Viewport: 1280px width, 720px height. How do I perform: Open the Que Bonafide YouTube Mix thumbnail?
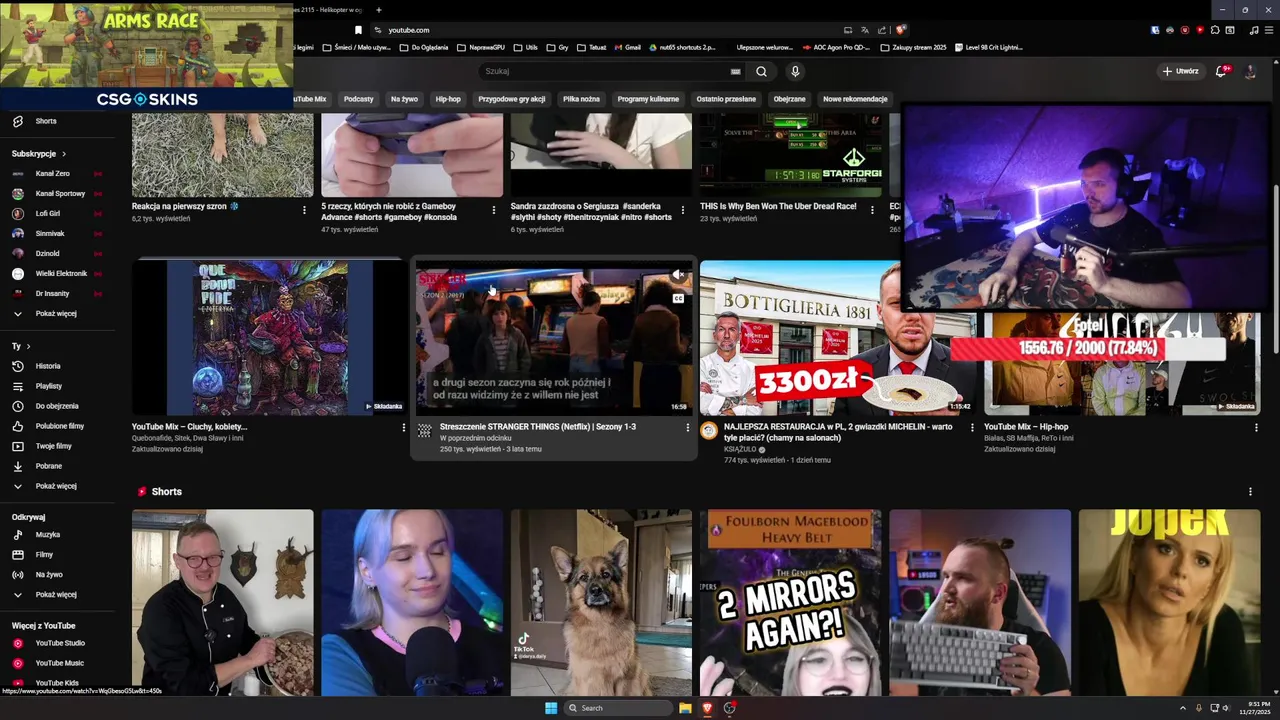click(x=268, y=338)
